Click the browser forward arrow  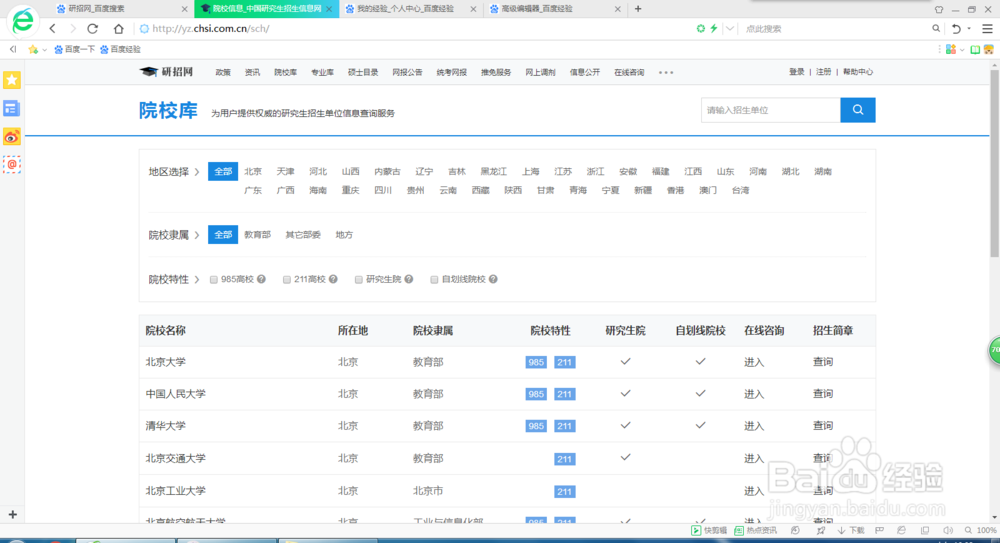(x=73, y=29)
